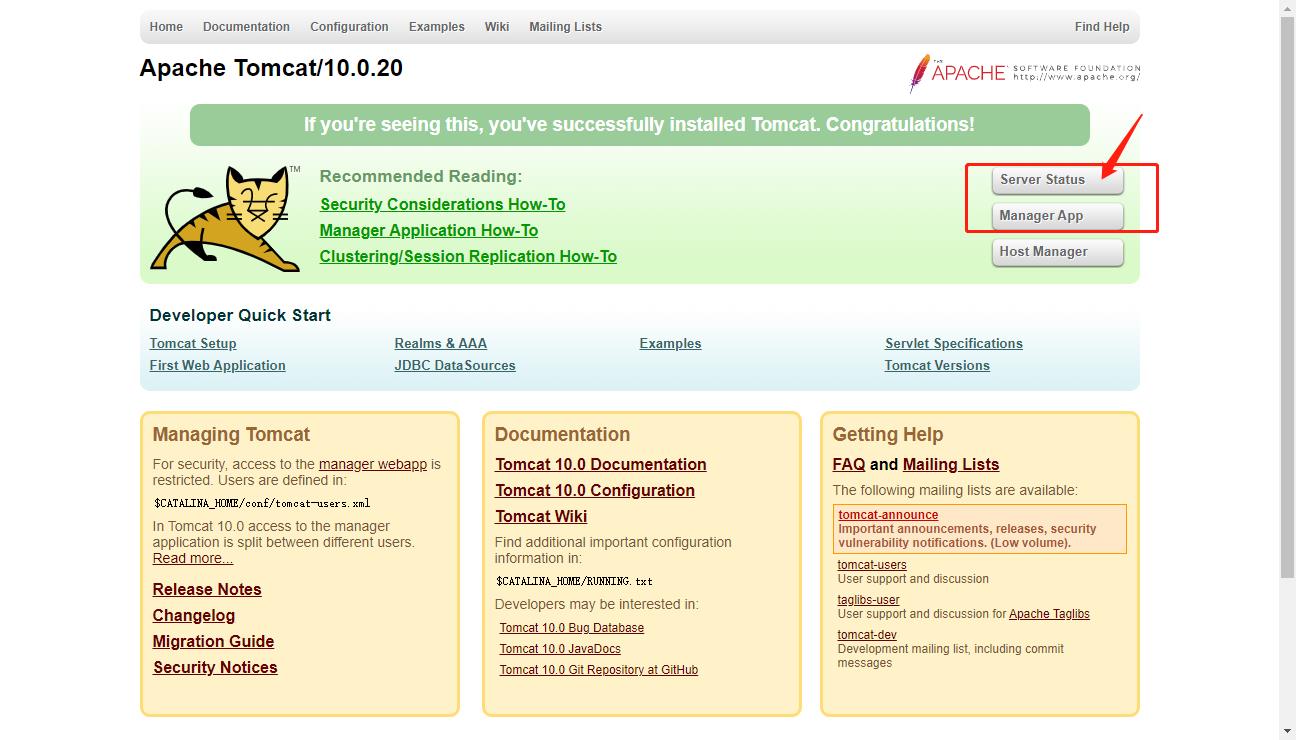
Task: Open the Security Notices link
Action: point(215,667)
